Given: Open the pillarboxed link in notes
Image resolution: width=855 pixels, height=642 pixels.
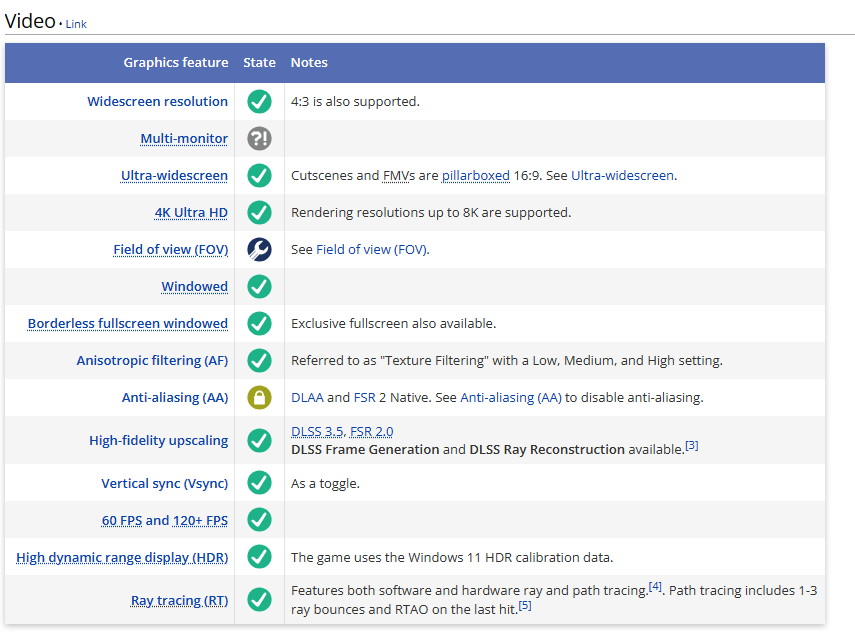Looking at the screenshot, I should point(475,176).
